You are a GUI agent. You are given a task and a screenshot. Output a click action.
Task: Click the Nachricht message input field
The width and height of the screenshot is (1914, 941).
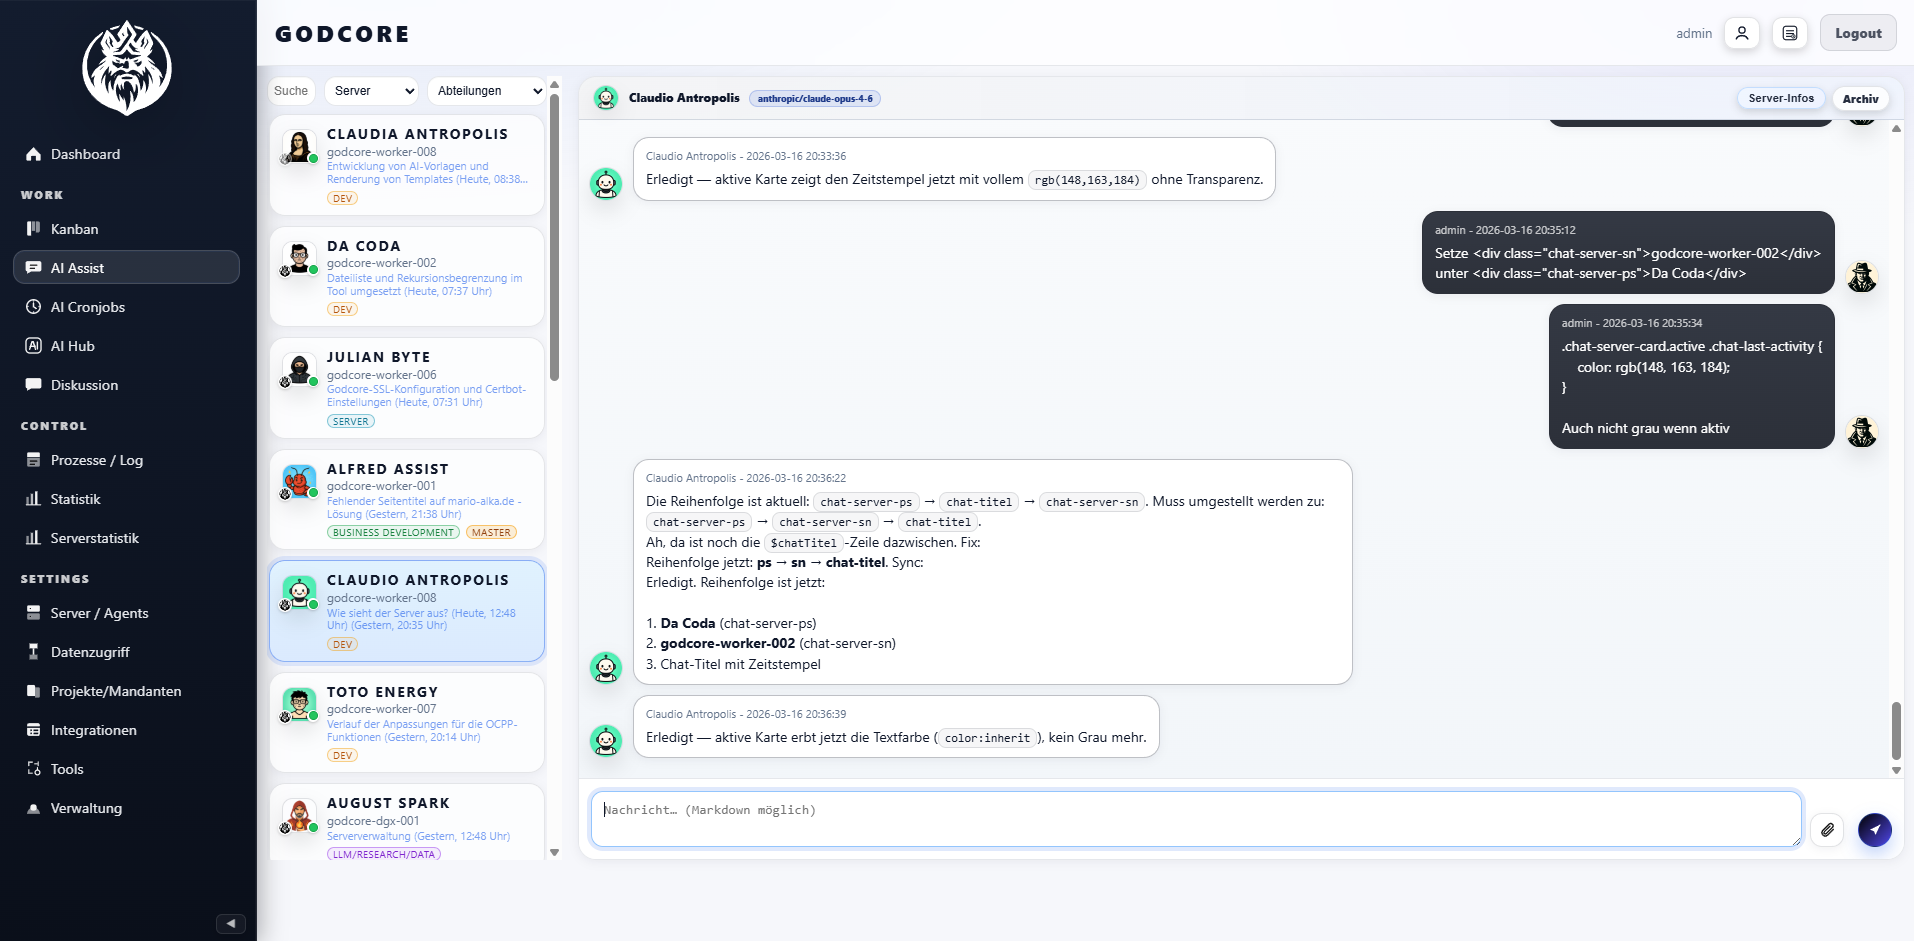[x=1196, y=818]
